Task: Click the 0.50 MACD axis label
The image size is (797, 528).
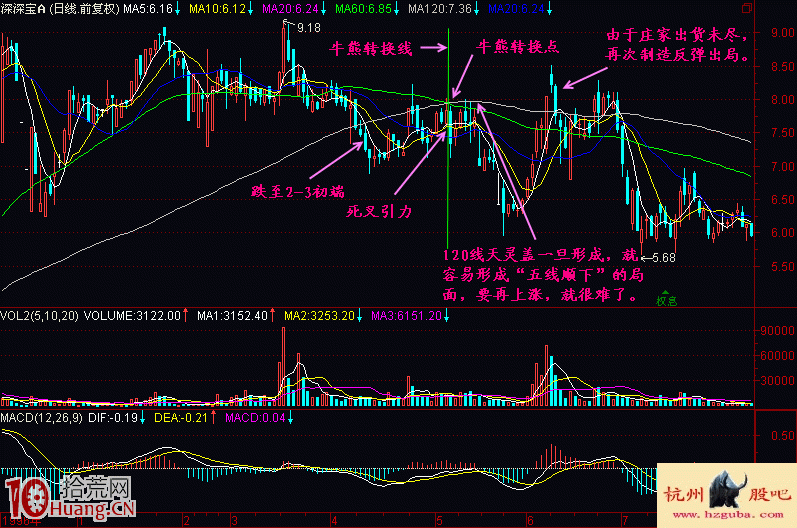Action: [783, 436]
